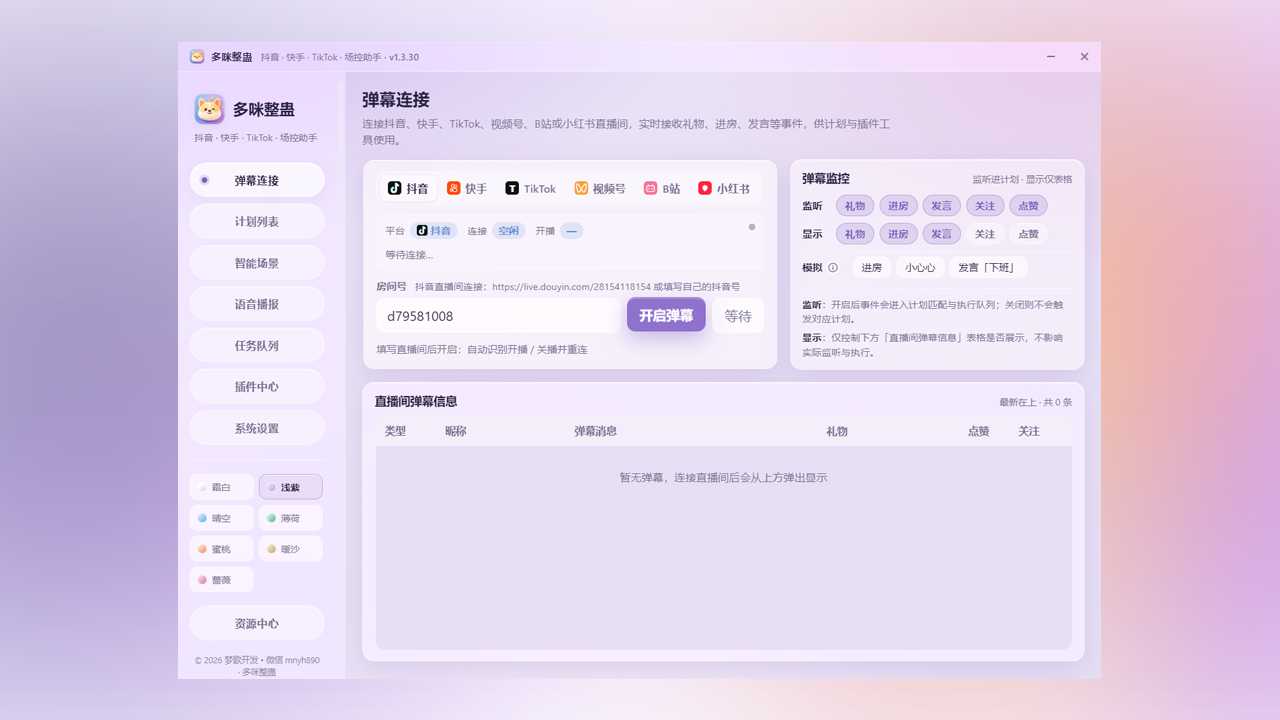
Task: Simulate 小心心 gift
Action: 920,267
